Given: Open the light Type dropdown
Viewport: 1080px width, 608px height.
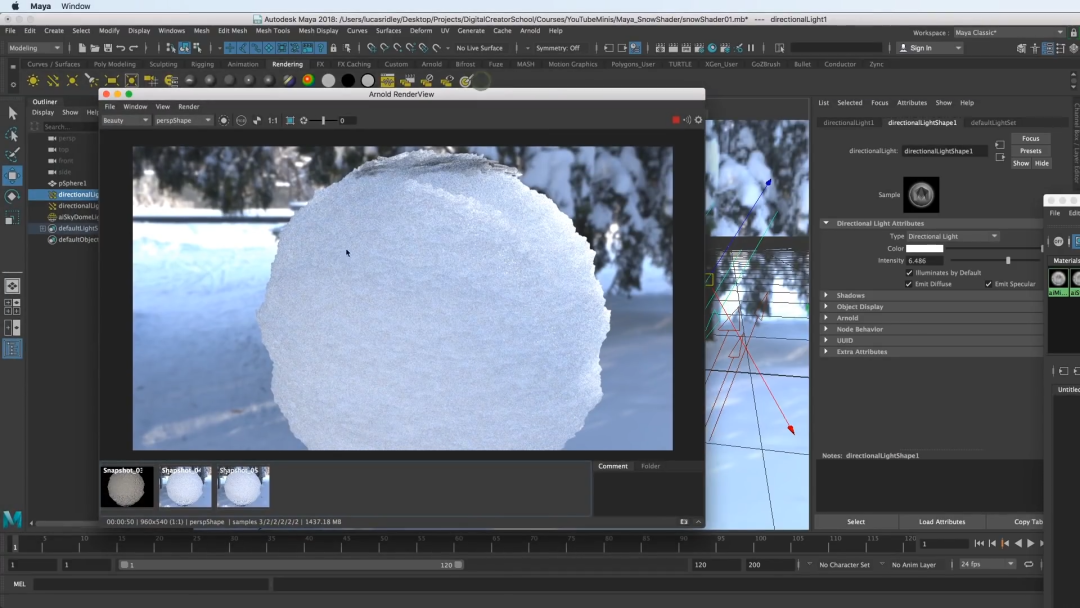Looking at the screenshot, I should (x=953, y=236).
